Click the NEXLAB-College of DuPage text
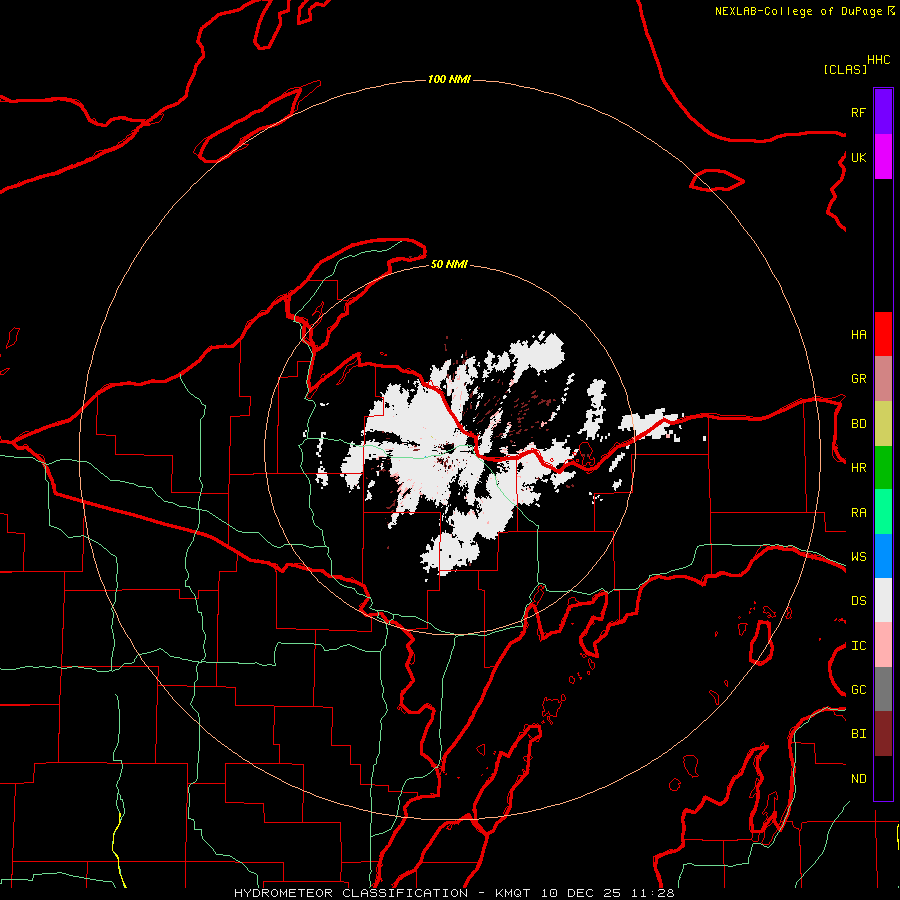The width and height of the screenshot is (900, 900). (x=798, y=11)
